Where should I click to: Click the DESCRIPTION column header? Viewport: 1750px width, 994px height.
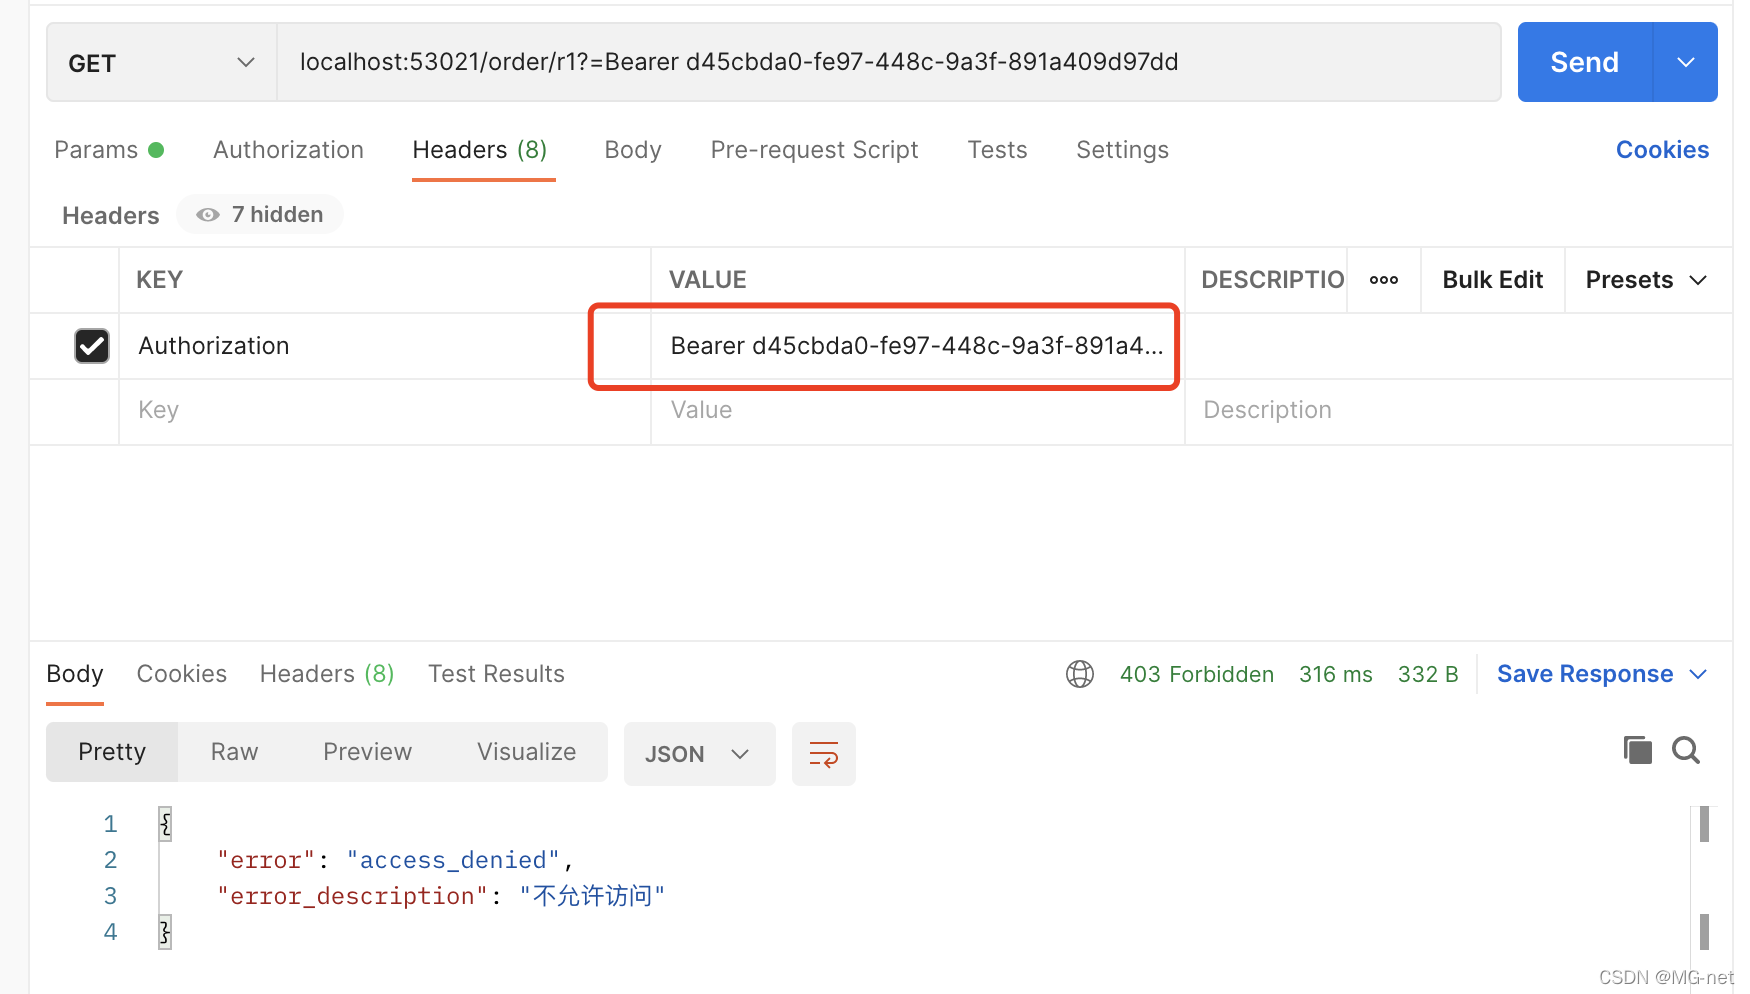pos(1272,280)
